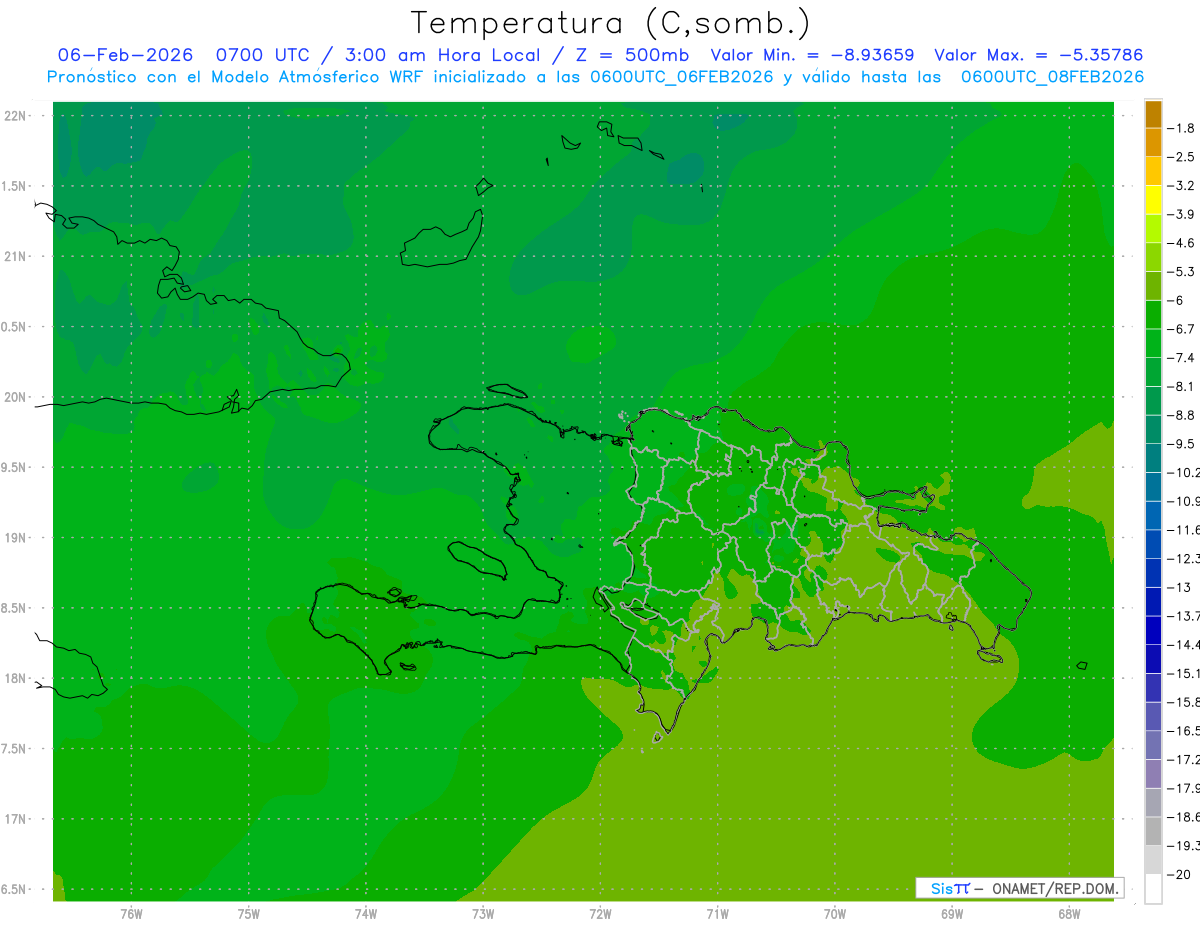
Task: Click the '68W' longitude label
Action: pos(1069,913)
